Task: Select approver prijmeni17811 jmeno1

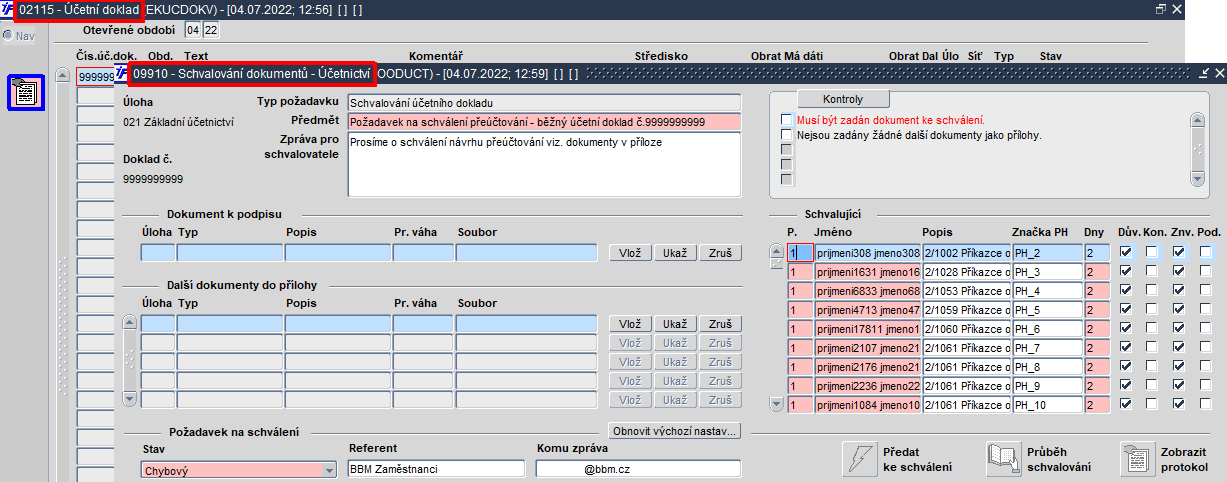Action: click(867, 329)
